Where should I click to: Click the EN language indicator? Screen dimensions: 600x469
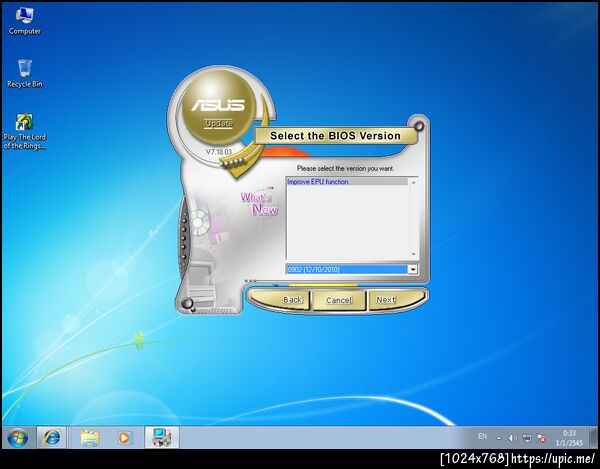point(483,436)
